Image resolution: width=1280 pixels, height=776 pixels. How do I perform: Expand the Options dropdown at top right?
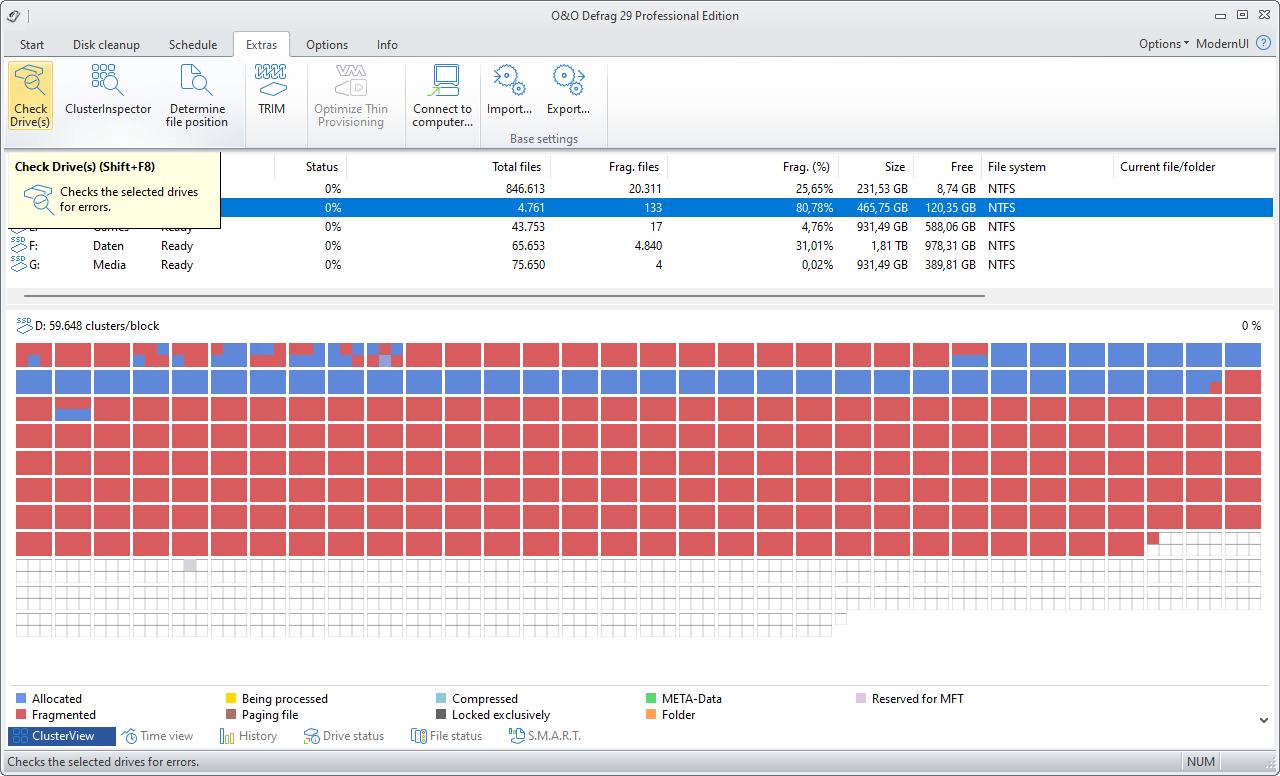coord(1164,43)
